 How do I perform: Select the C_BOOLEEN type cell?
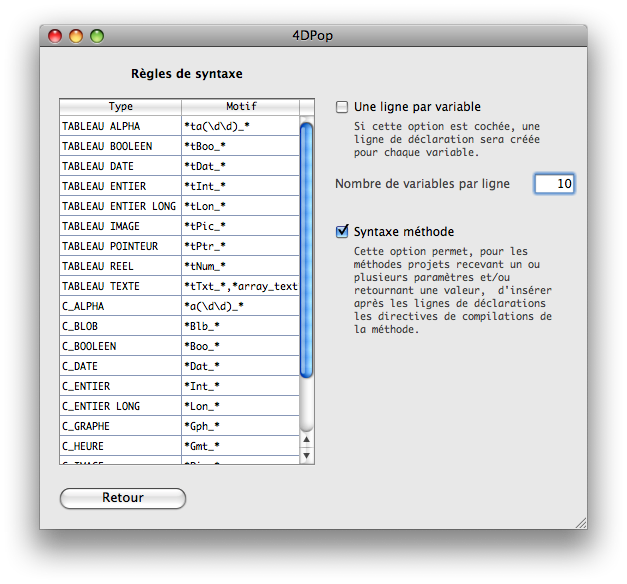point(120,346)
